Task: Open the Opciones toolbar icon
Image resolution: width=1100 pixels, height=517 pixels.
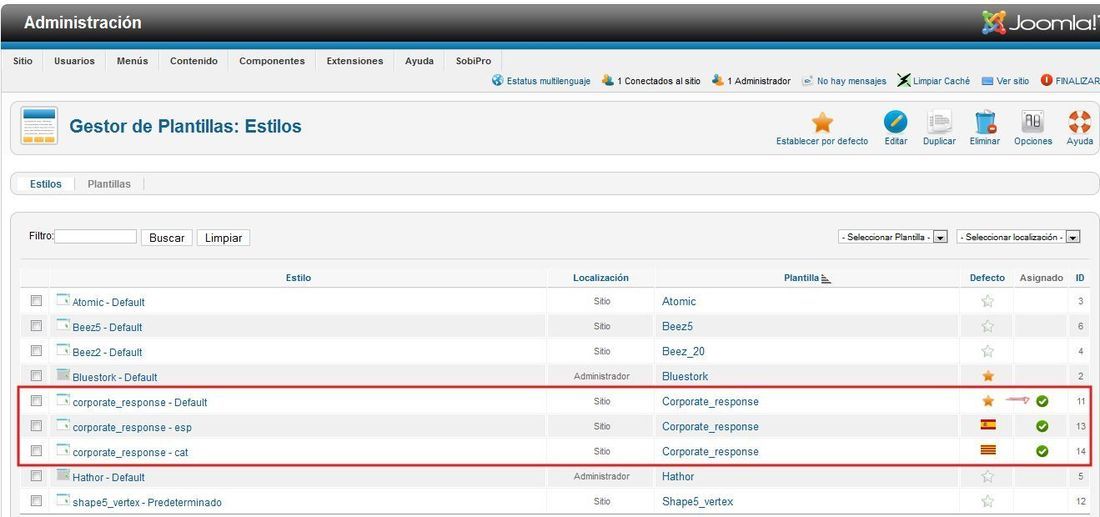Action: pos(1033,122)
